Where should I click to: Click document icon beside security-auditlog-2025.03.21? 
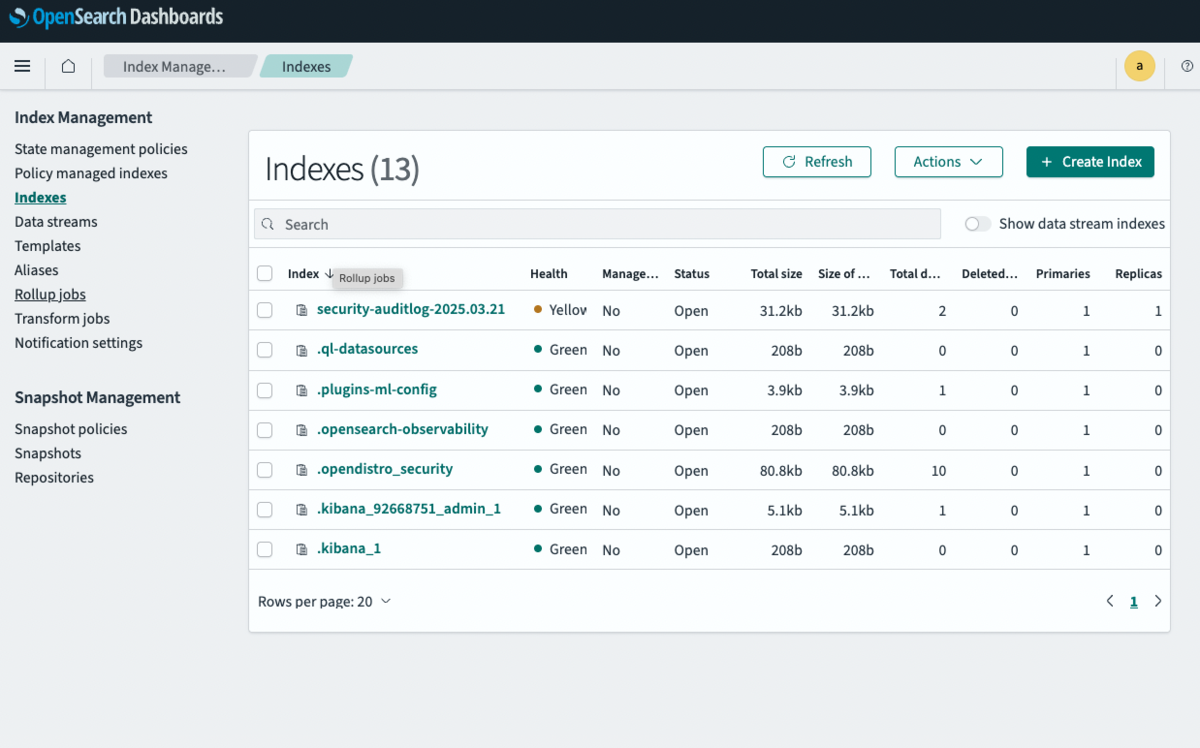(301, 311)
